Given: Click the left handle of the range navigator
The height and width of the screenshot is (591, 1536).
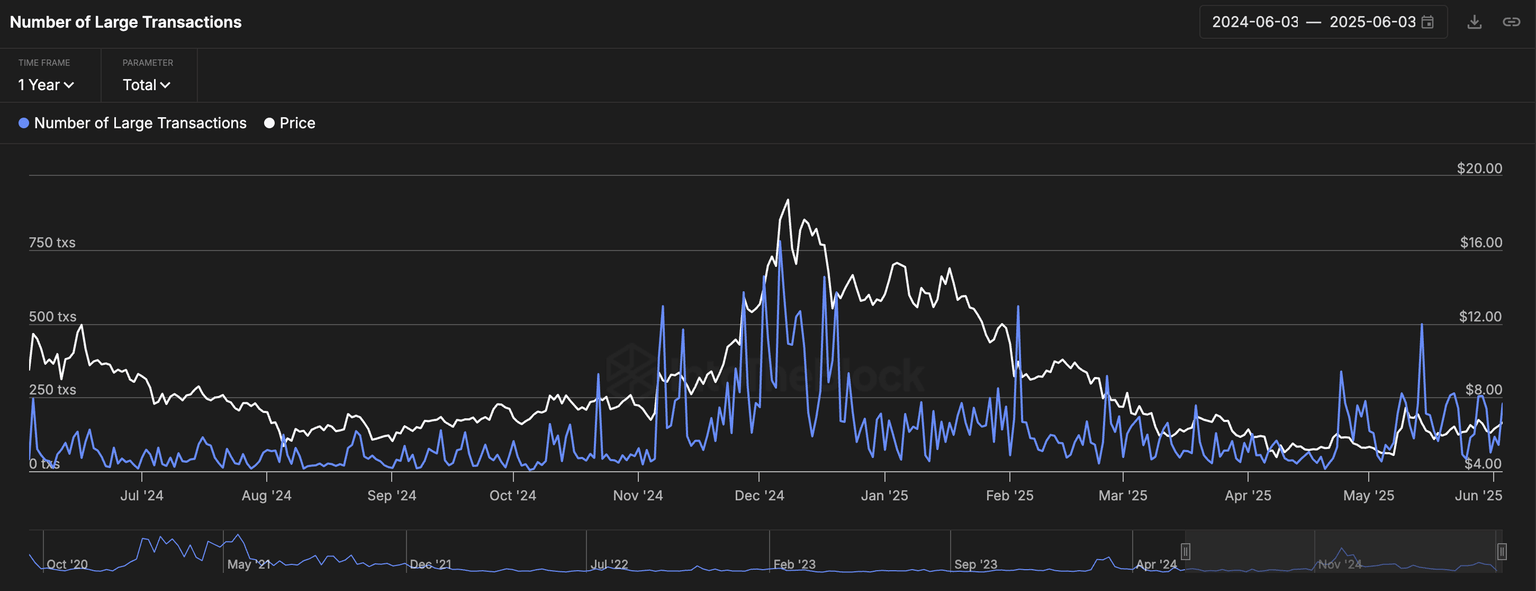Looking at the screenshot, I should 1186,551.
